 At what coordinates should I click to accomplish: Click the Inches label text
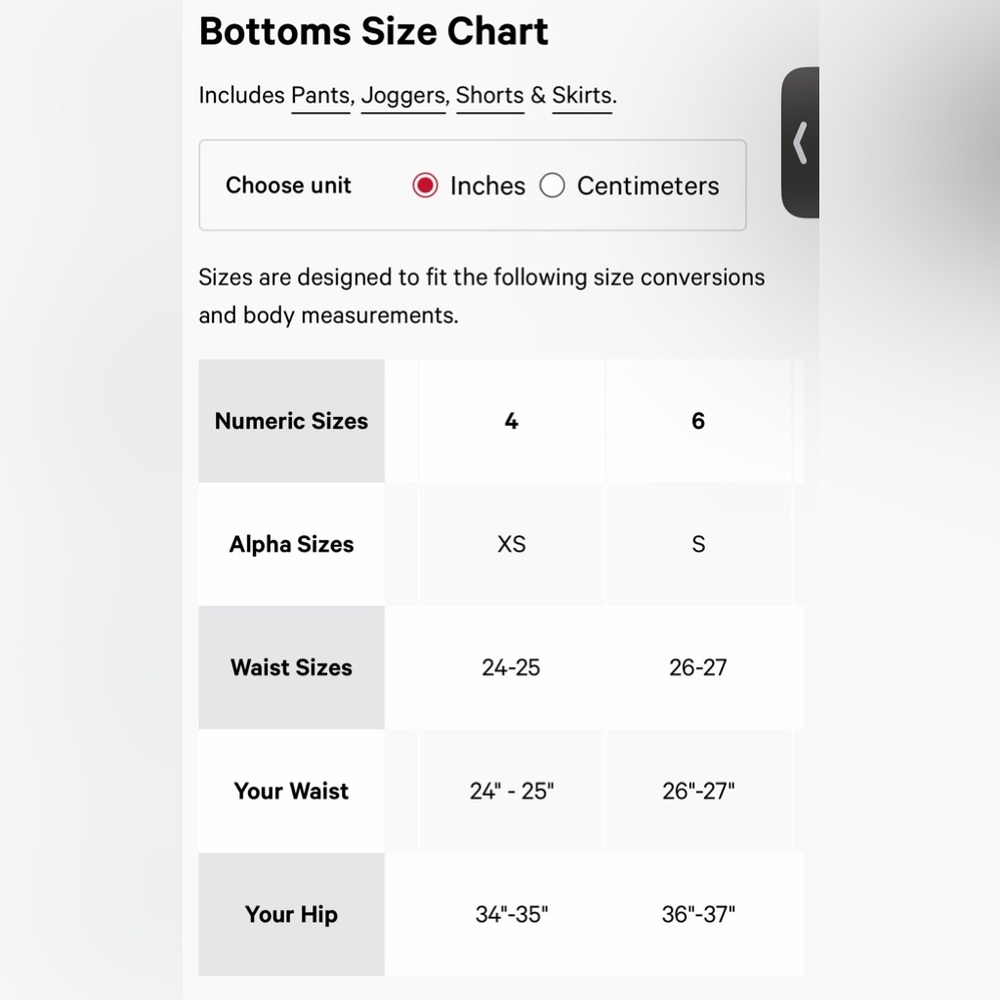coord(488,186)
